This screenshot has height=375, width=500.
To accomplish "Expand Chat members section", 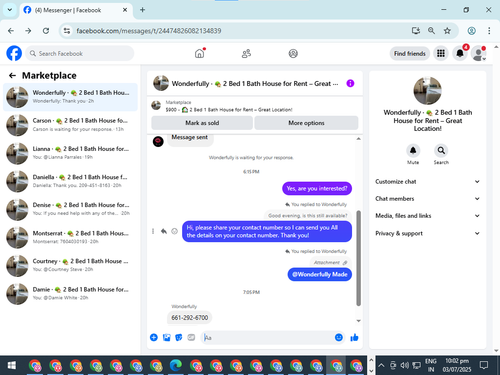I will tap(427, 199).
